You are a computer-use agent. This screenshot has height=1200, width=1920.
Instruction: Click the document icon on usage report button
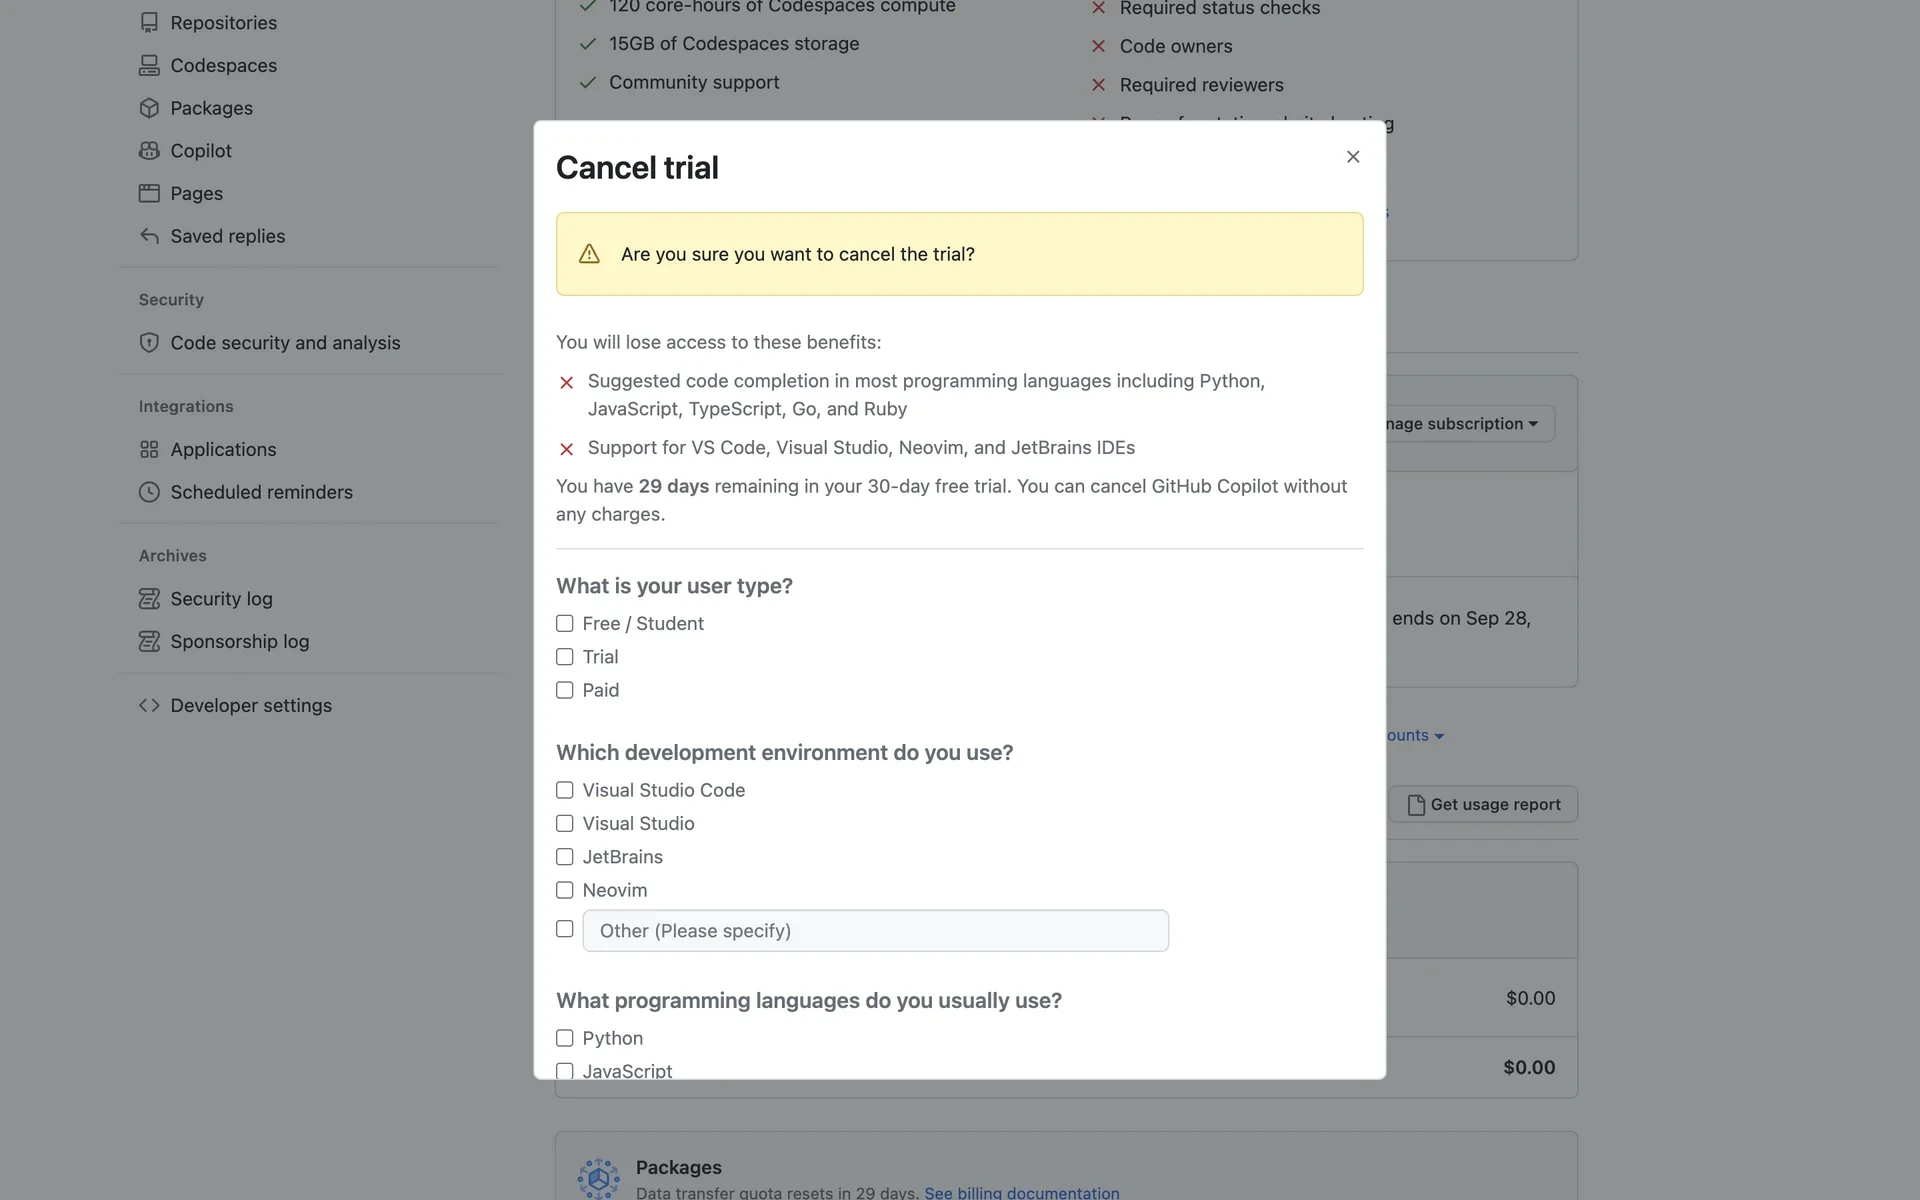click(1416, 805)
